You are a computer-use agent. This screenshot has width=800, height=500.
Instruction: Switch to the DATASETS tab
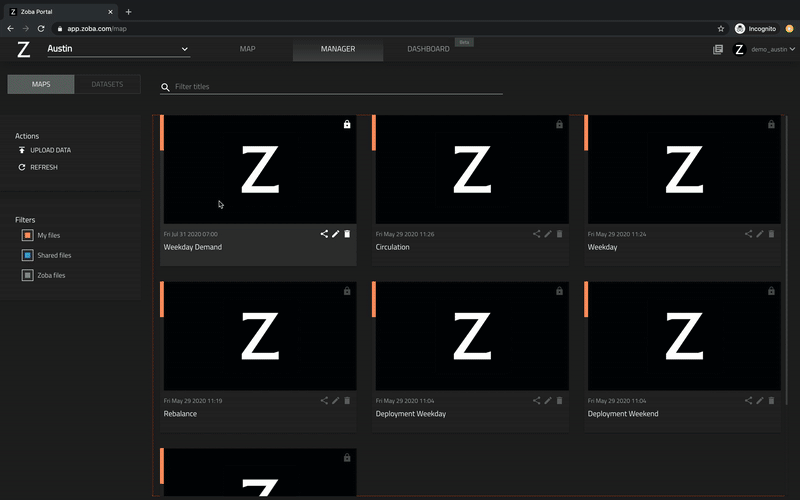click(107, 84)
